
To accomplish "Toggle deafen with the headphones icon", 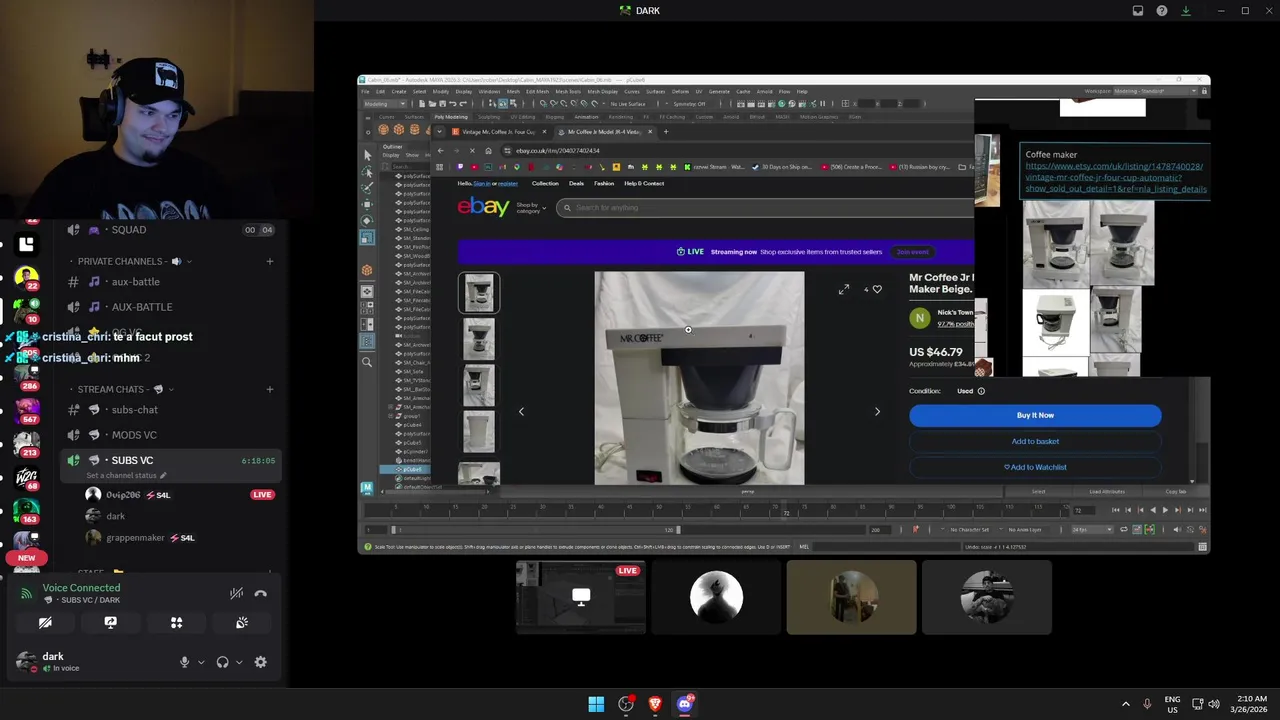I will pos(222,662).
